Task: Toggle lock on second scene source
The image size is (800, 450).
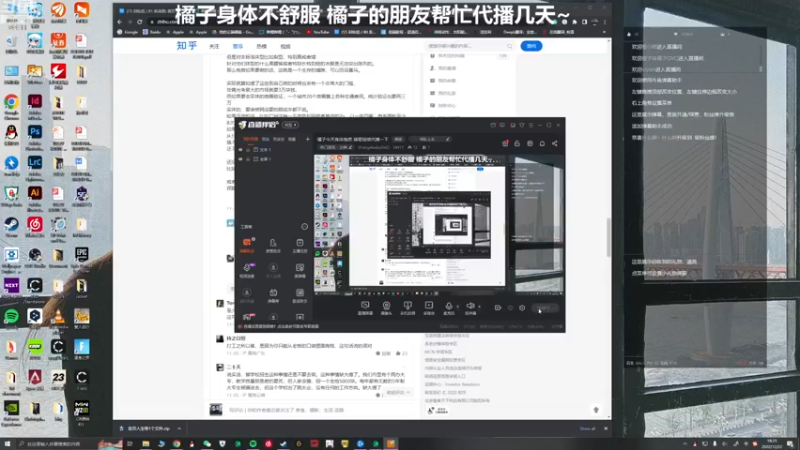Action: click(x=248, y=159)
